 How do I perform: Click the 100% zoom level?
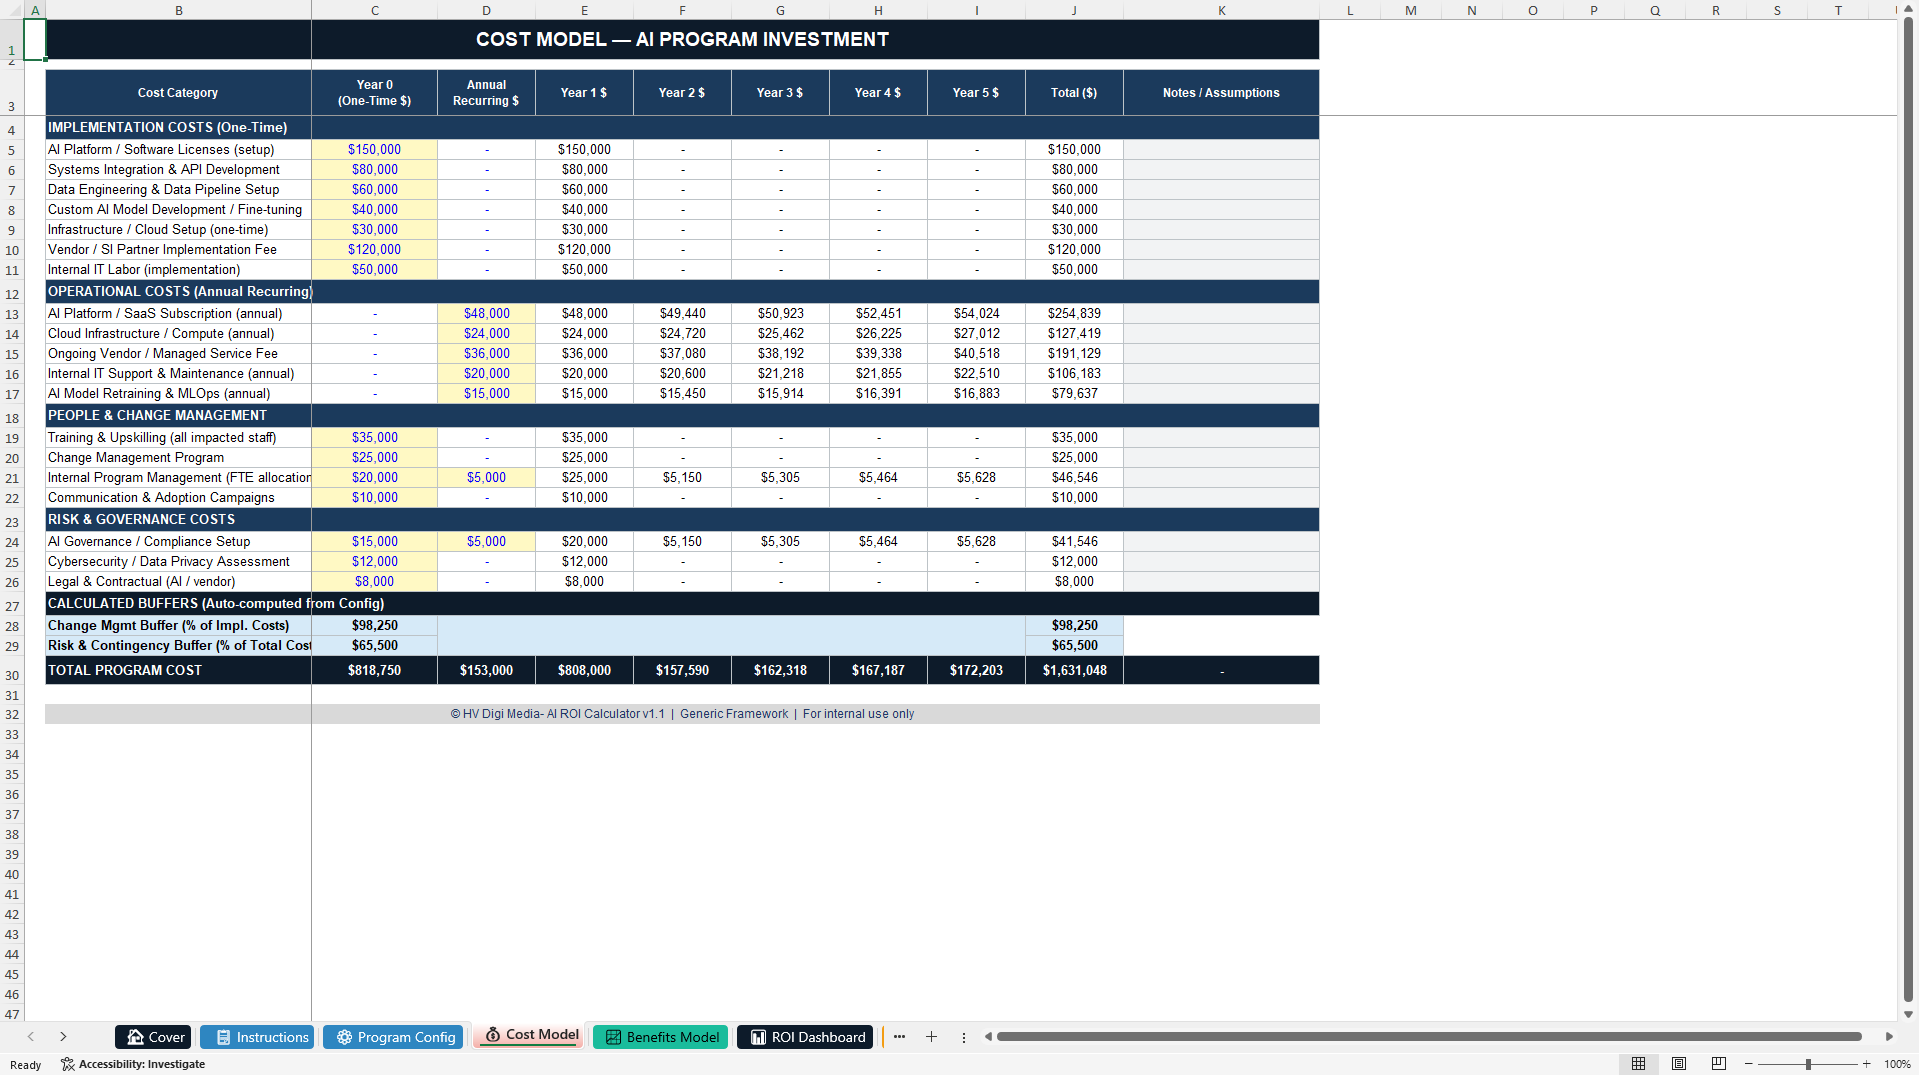pyautogui.click(x=1897, y=1064)
